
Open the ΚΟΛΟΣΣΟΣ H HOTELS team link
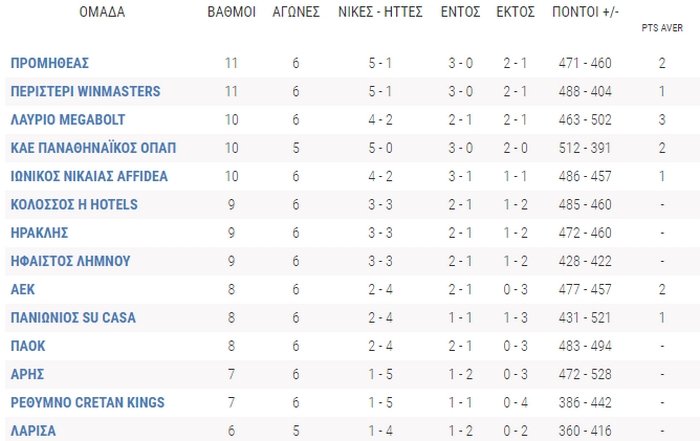(74, 204)
